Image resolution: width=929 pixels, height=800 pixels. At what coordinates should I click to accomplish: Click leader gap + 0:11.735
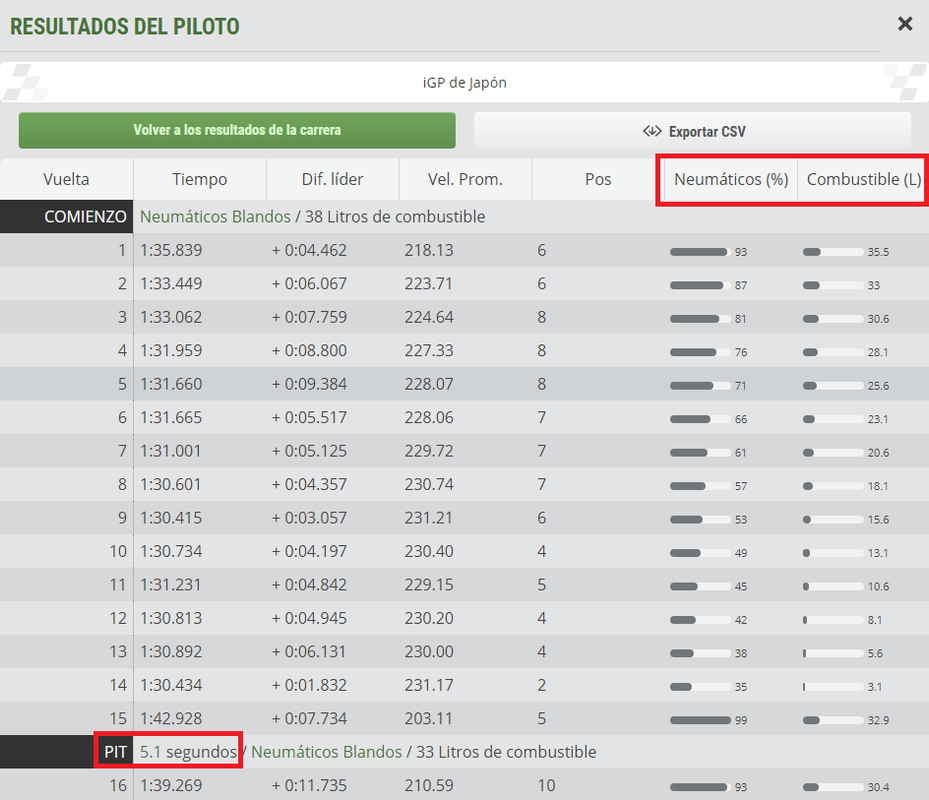point(309,786)
